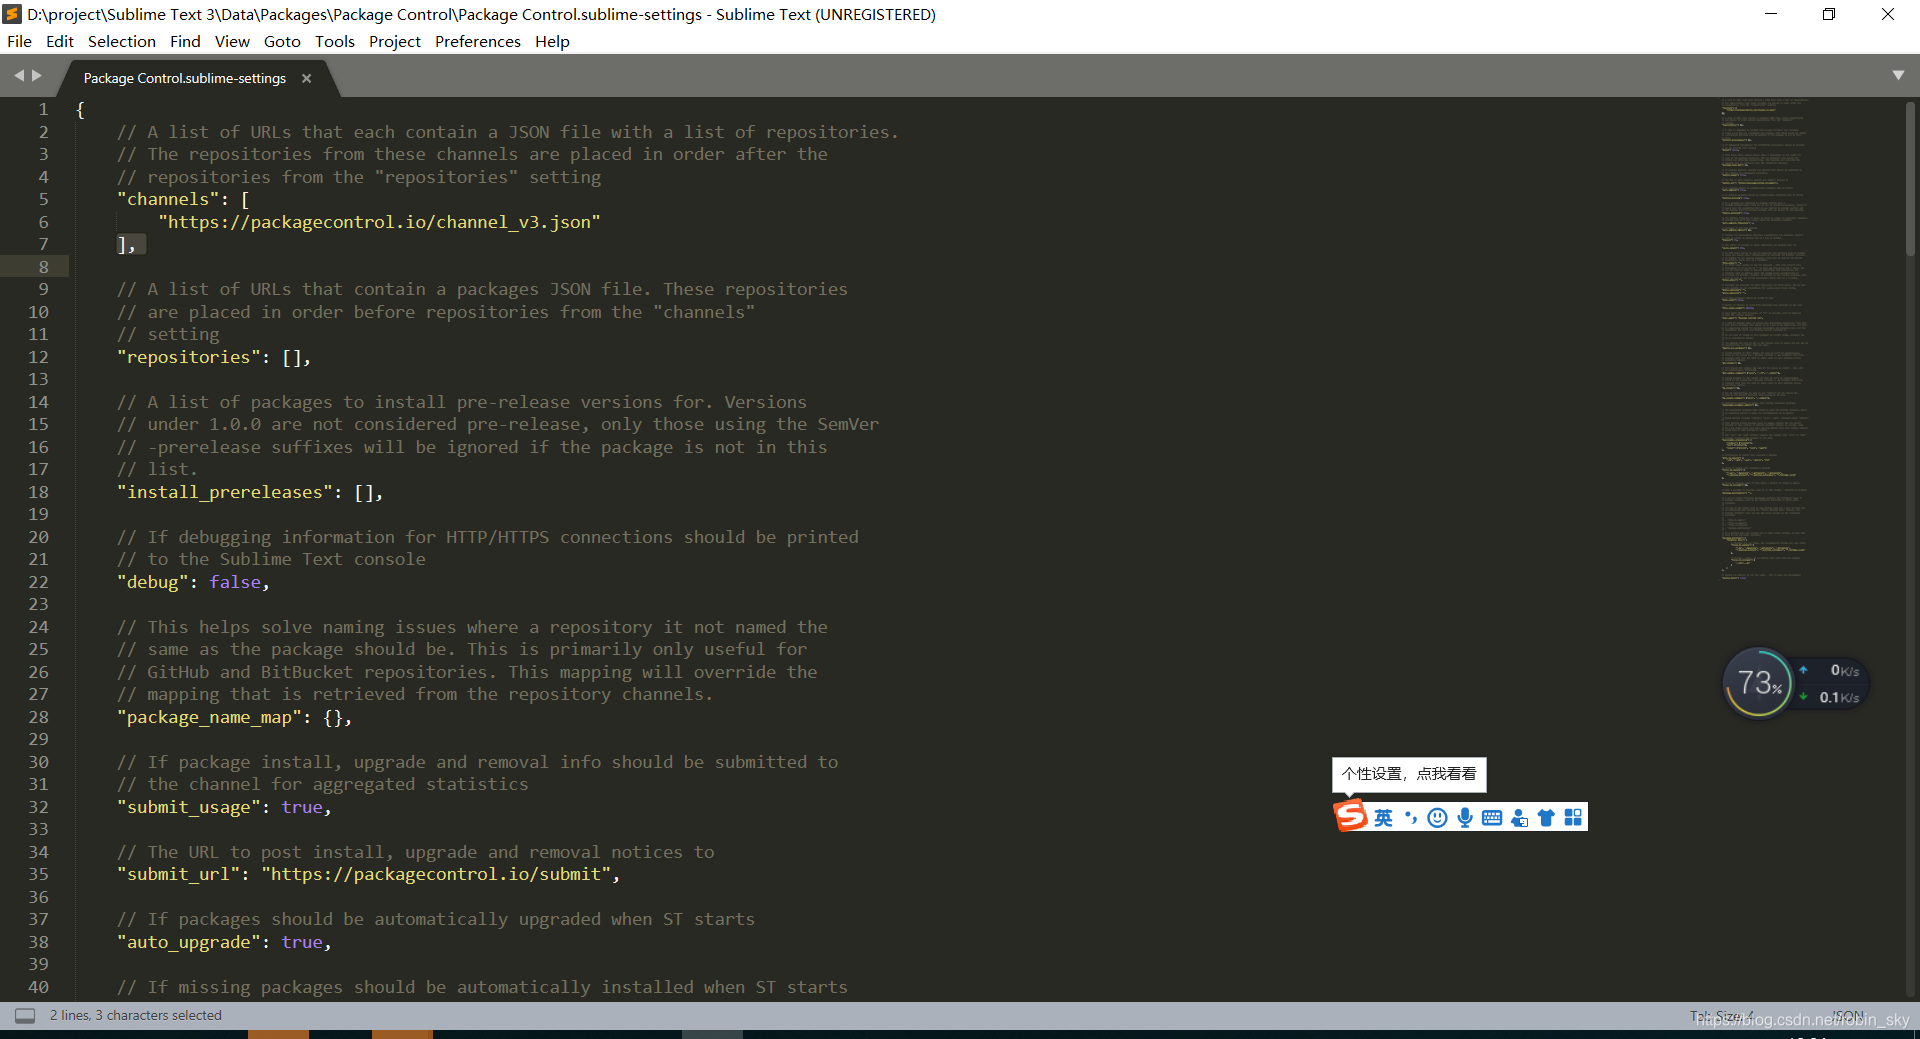Select the Package Control.sublime-settings tab
This screenshot has width=1920, height=1039.
point(183,78)
